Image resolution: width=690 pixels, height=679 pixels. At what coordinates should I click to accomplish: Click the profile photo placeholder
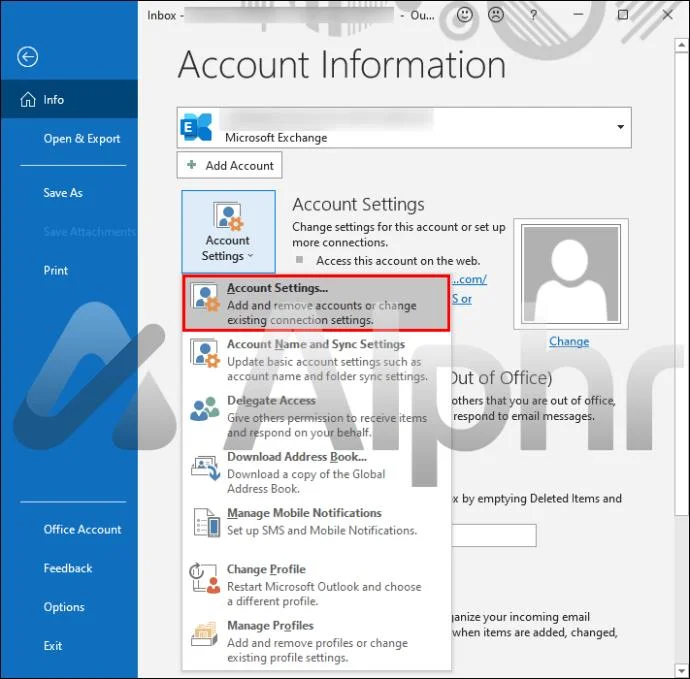(571, 274)
